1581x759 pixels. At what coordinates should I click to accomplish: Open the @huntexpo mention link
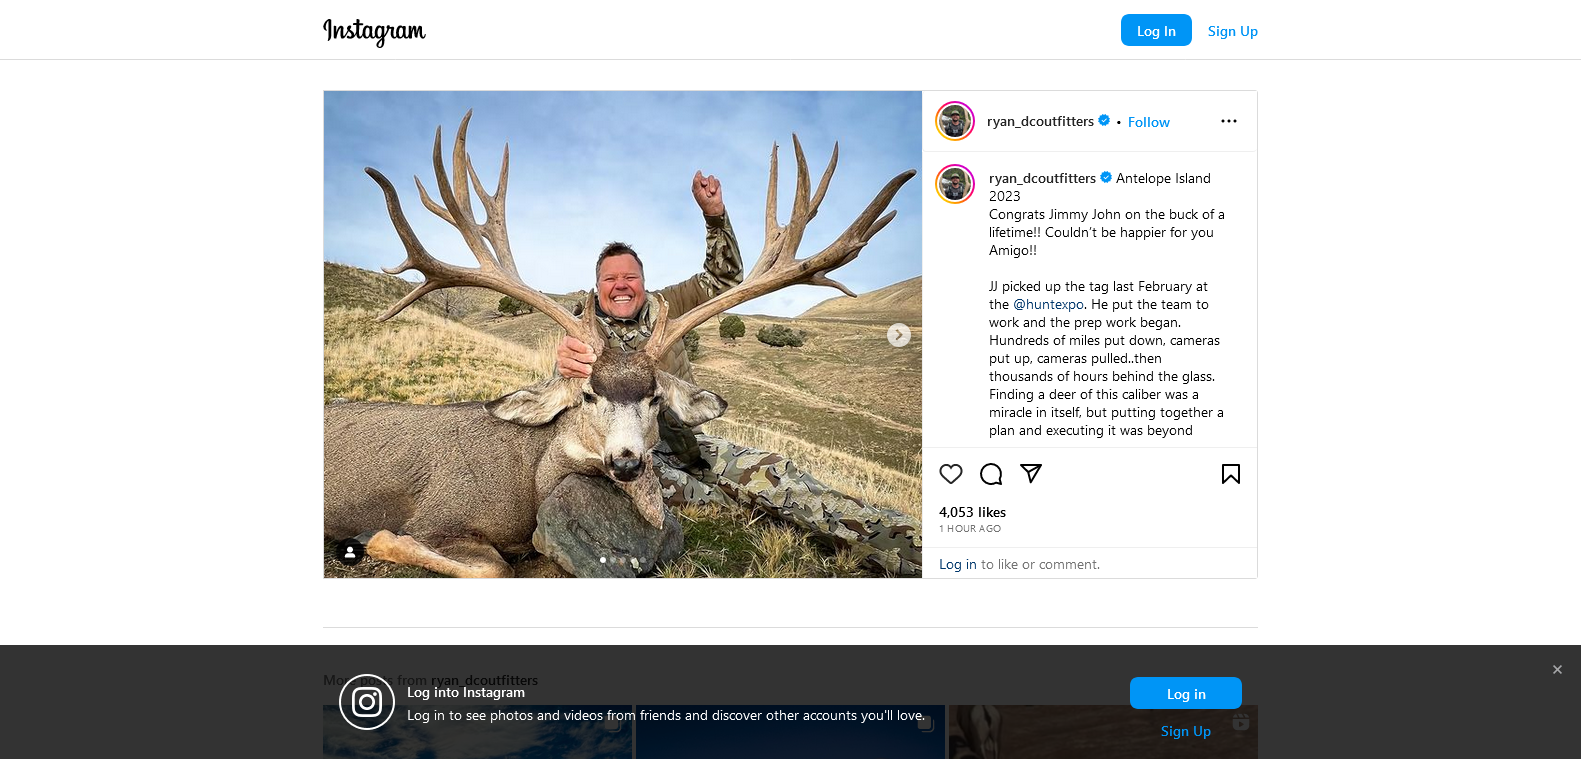coord(1048,304)
